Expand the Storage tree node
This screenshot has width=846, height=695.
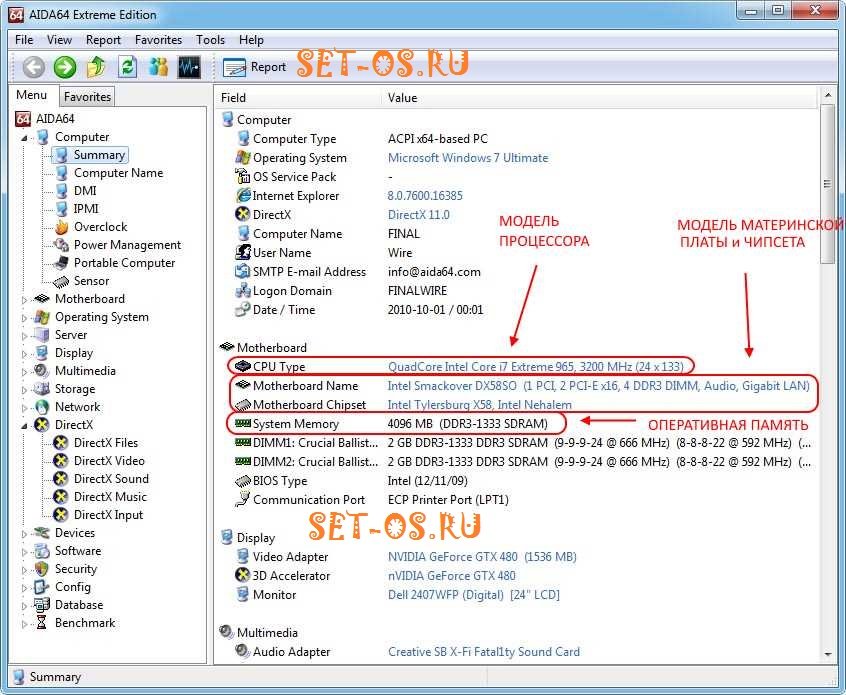(25, 389)
